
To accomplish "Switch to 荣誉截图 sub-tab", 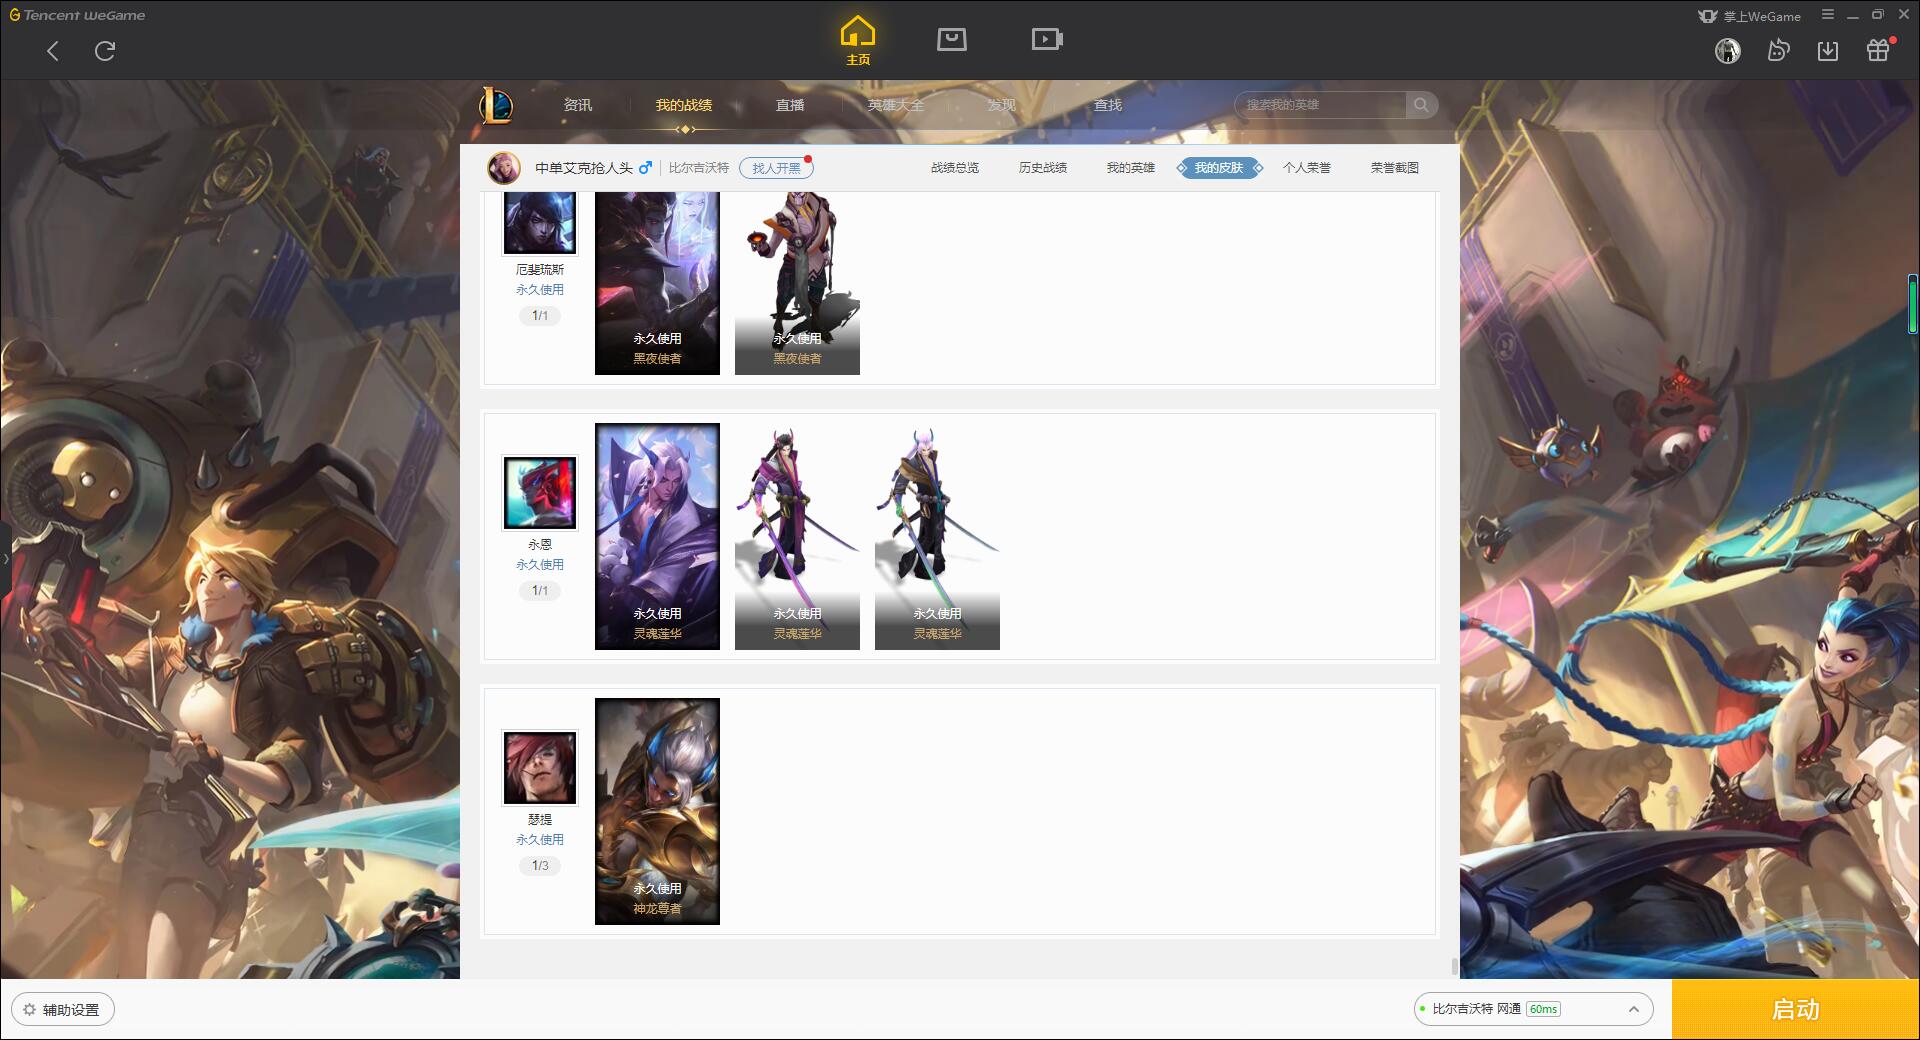I will 1395,168.
